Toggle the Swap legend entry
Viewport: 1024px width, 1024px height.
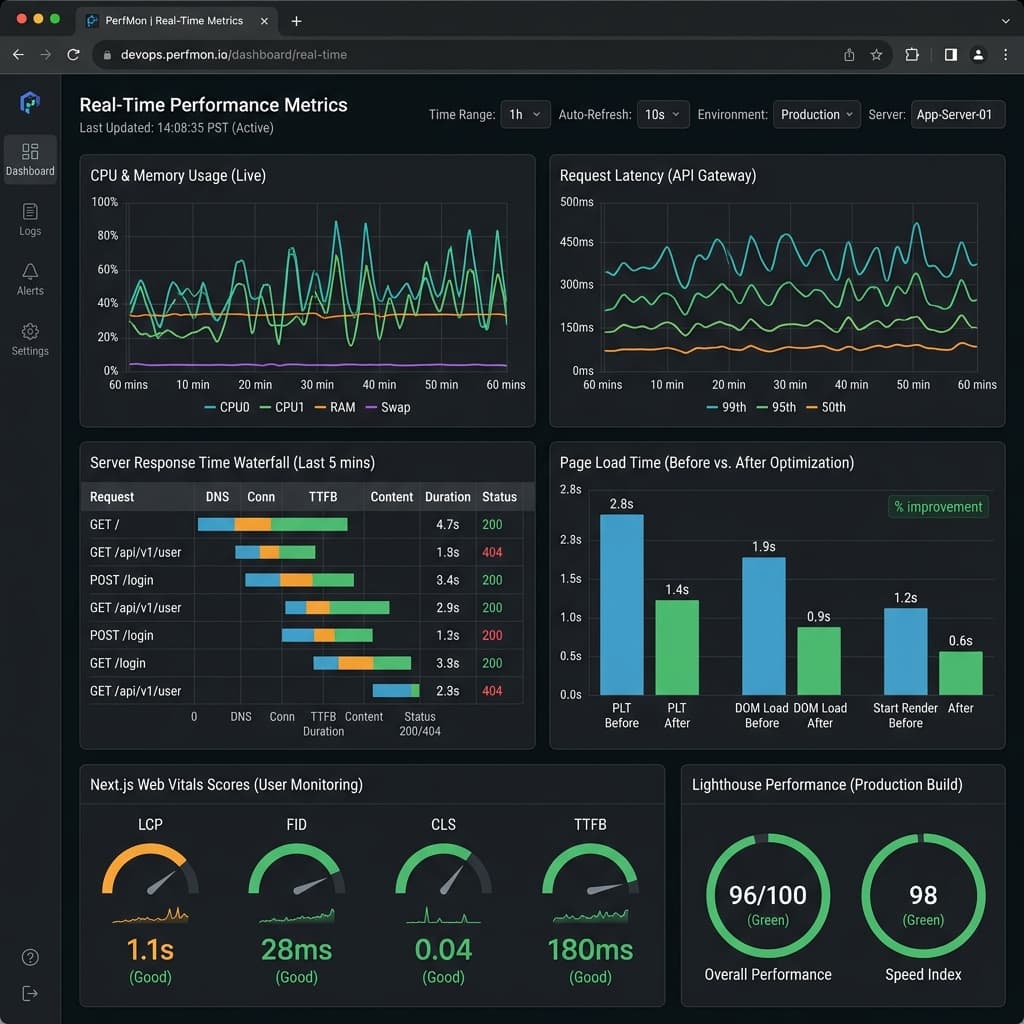pyautogui.click(x=388, y=407)
